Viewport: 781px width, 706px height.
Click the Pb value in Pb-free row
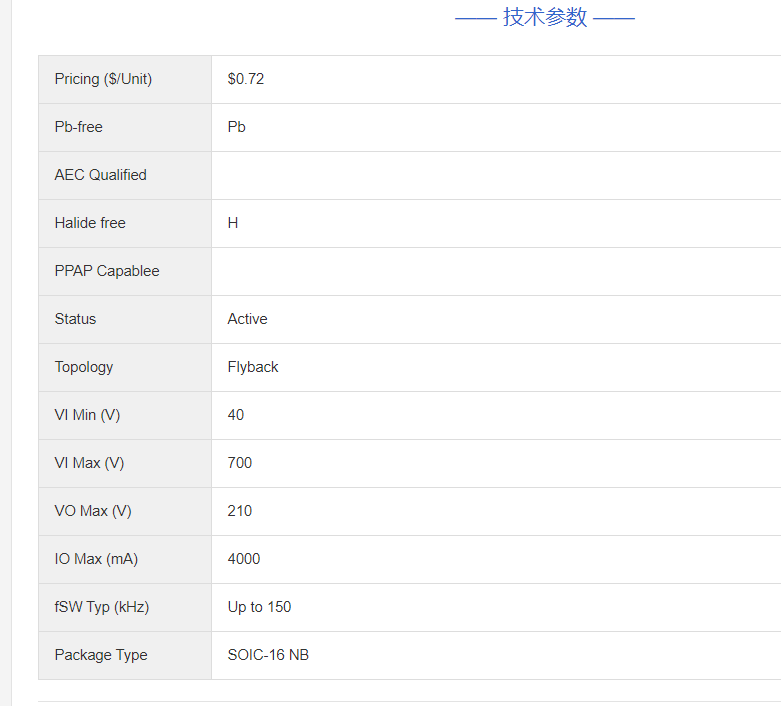tap(237, 127)
